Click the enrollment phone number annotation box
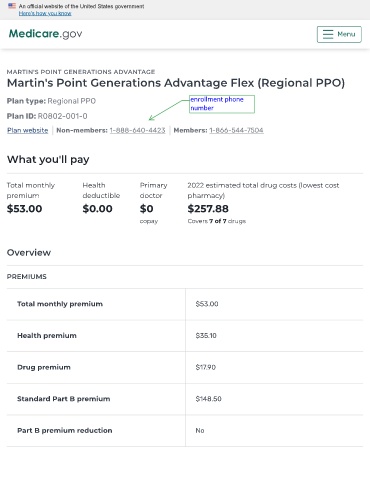Image resolution: width=370 pixels, height=480 pixels. 222,104
